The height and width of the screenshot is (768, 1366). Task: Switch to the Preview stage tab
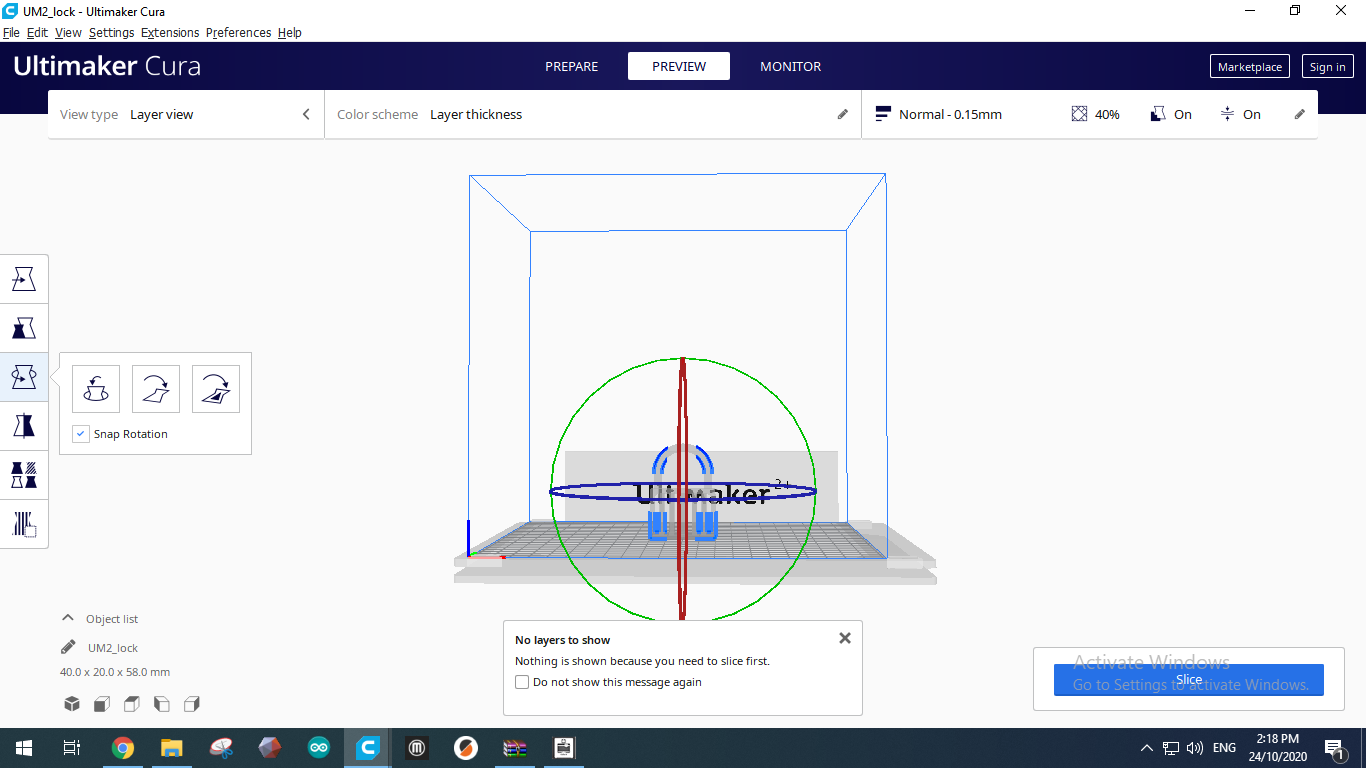(x=679, y=67)
